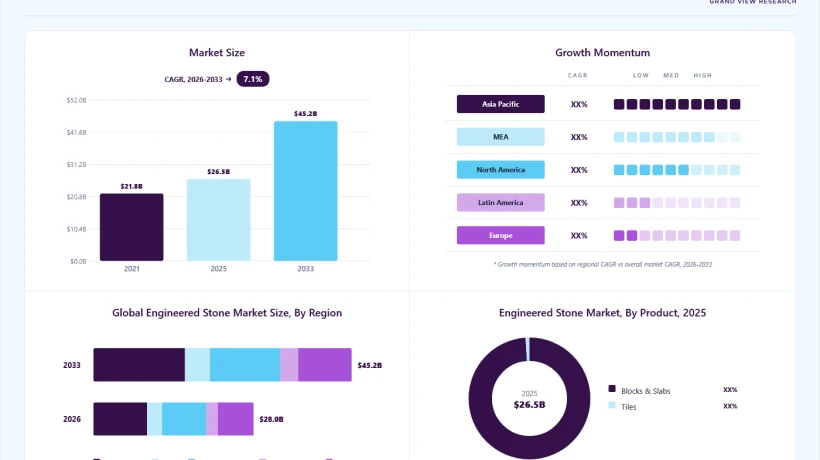Click the 7.1% CAGR badge

pyautogui.click(x=253, y=79)
